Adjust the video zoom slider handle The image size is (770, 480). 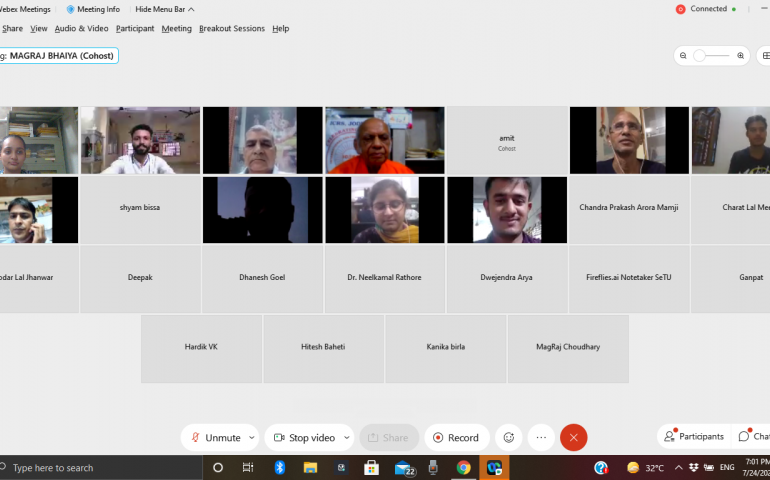[699, 56]
